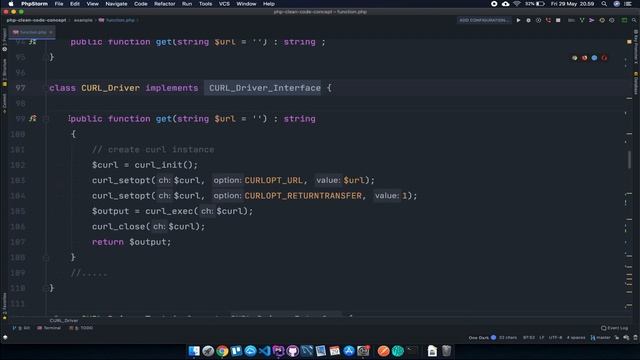Open Git branch master widget
Screen dimensions: 640x360
601,338
